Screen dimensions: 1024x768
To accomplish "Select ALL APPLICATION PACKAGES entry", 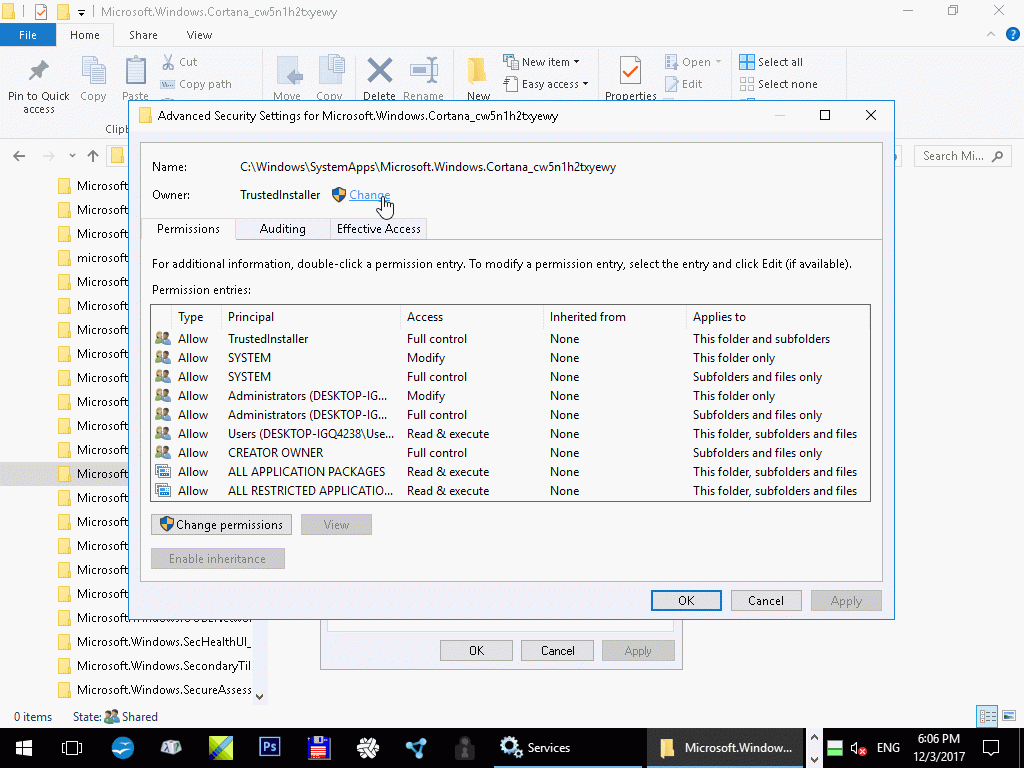I will pos(510,472).
